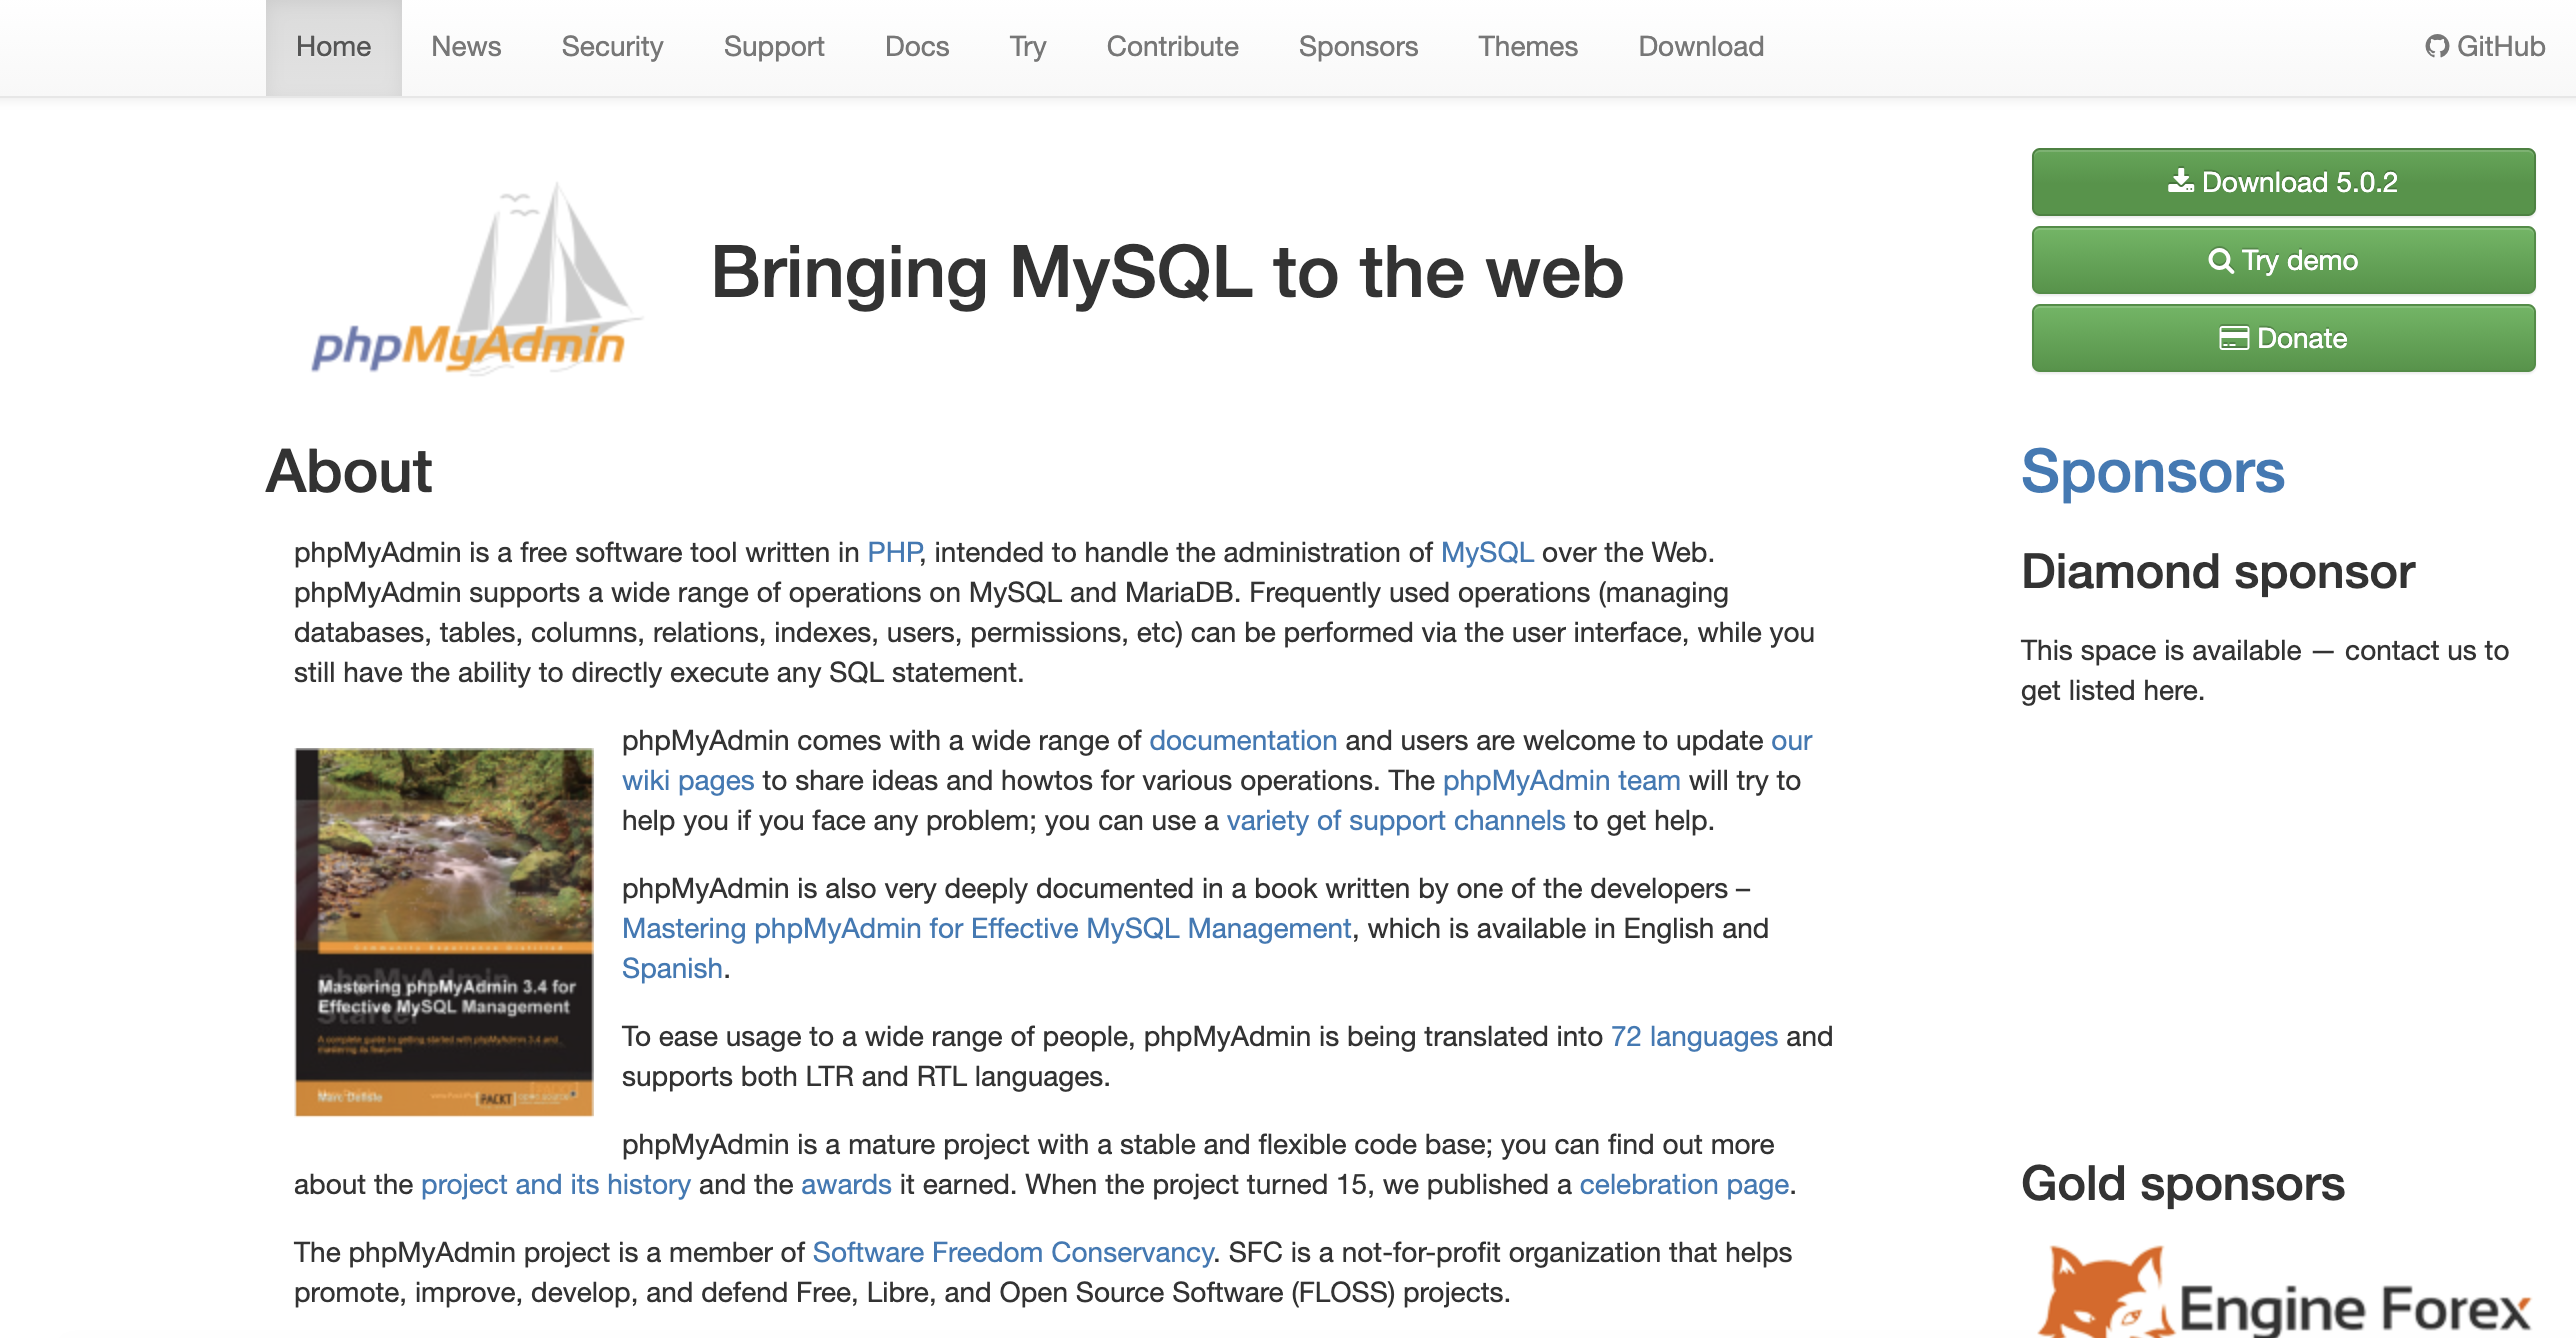Screen dimensions: 2576x1338
Task: Visit the celebration page link
Action: pyautogui.click(x=1684, y=1184)
